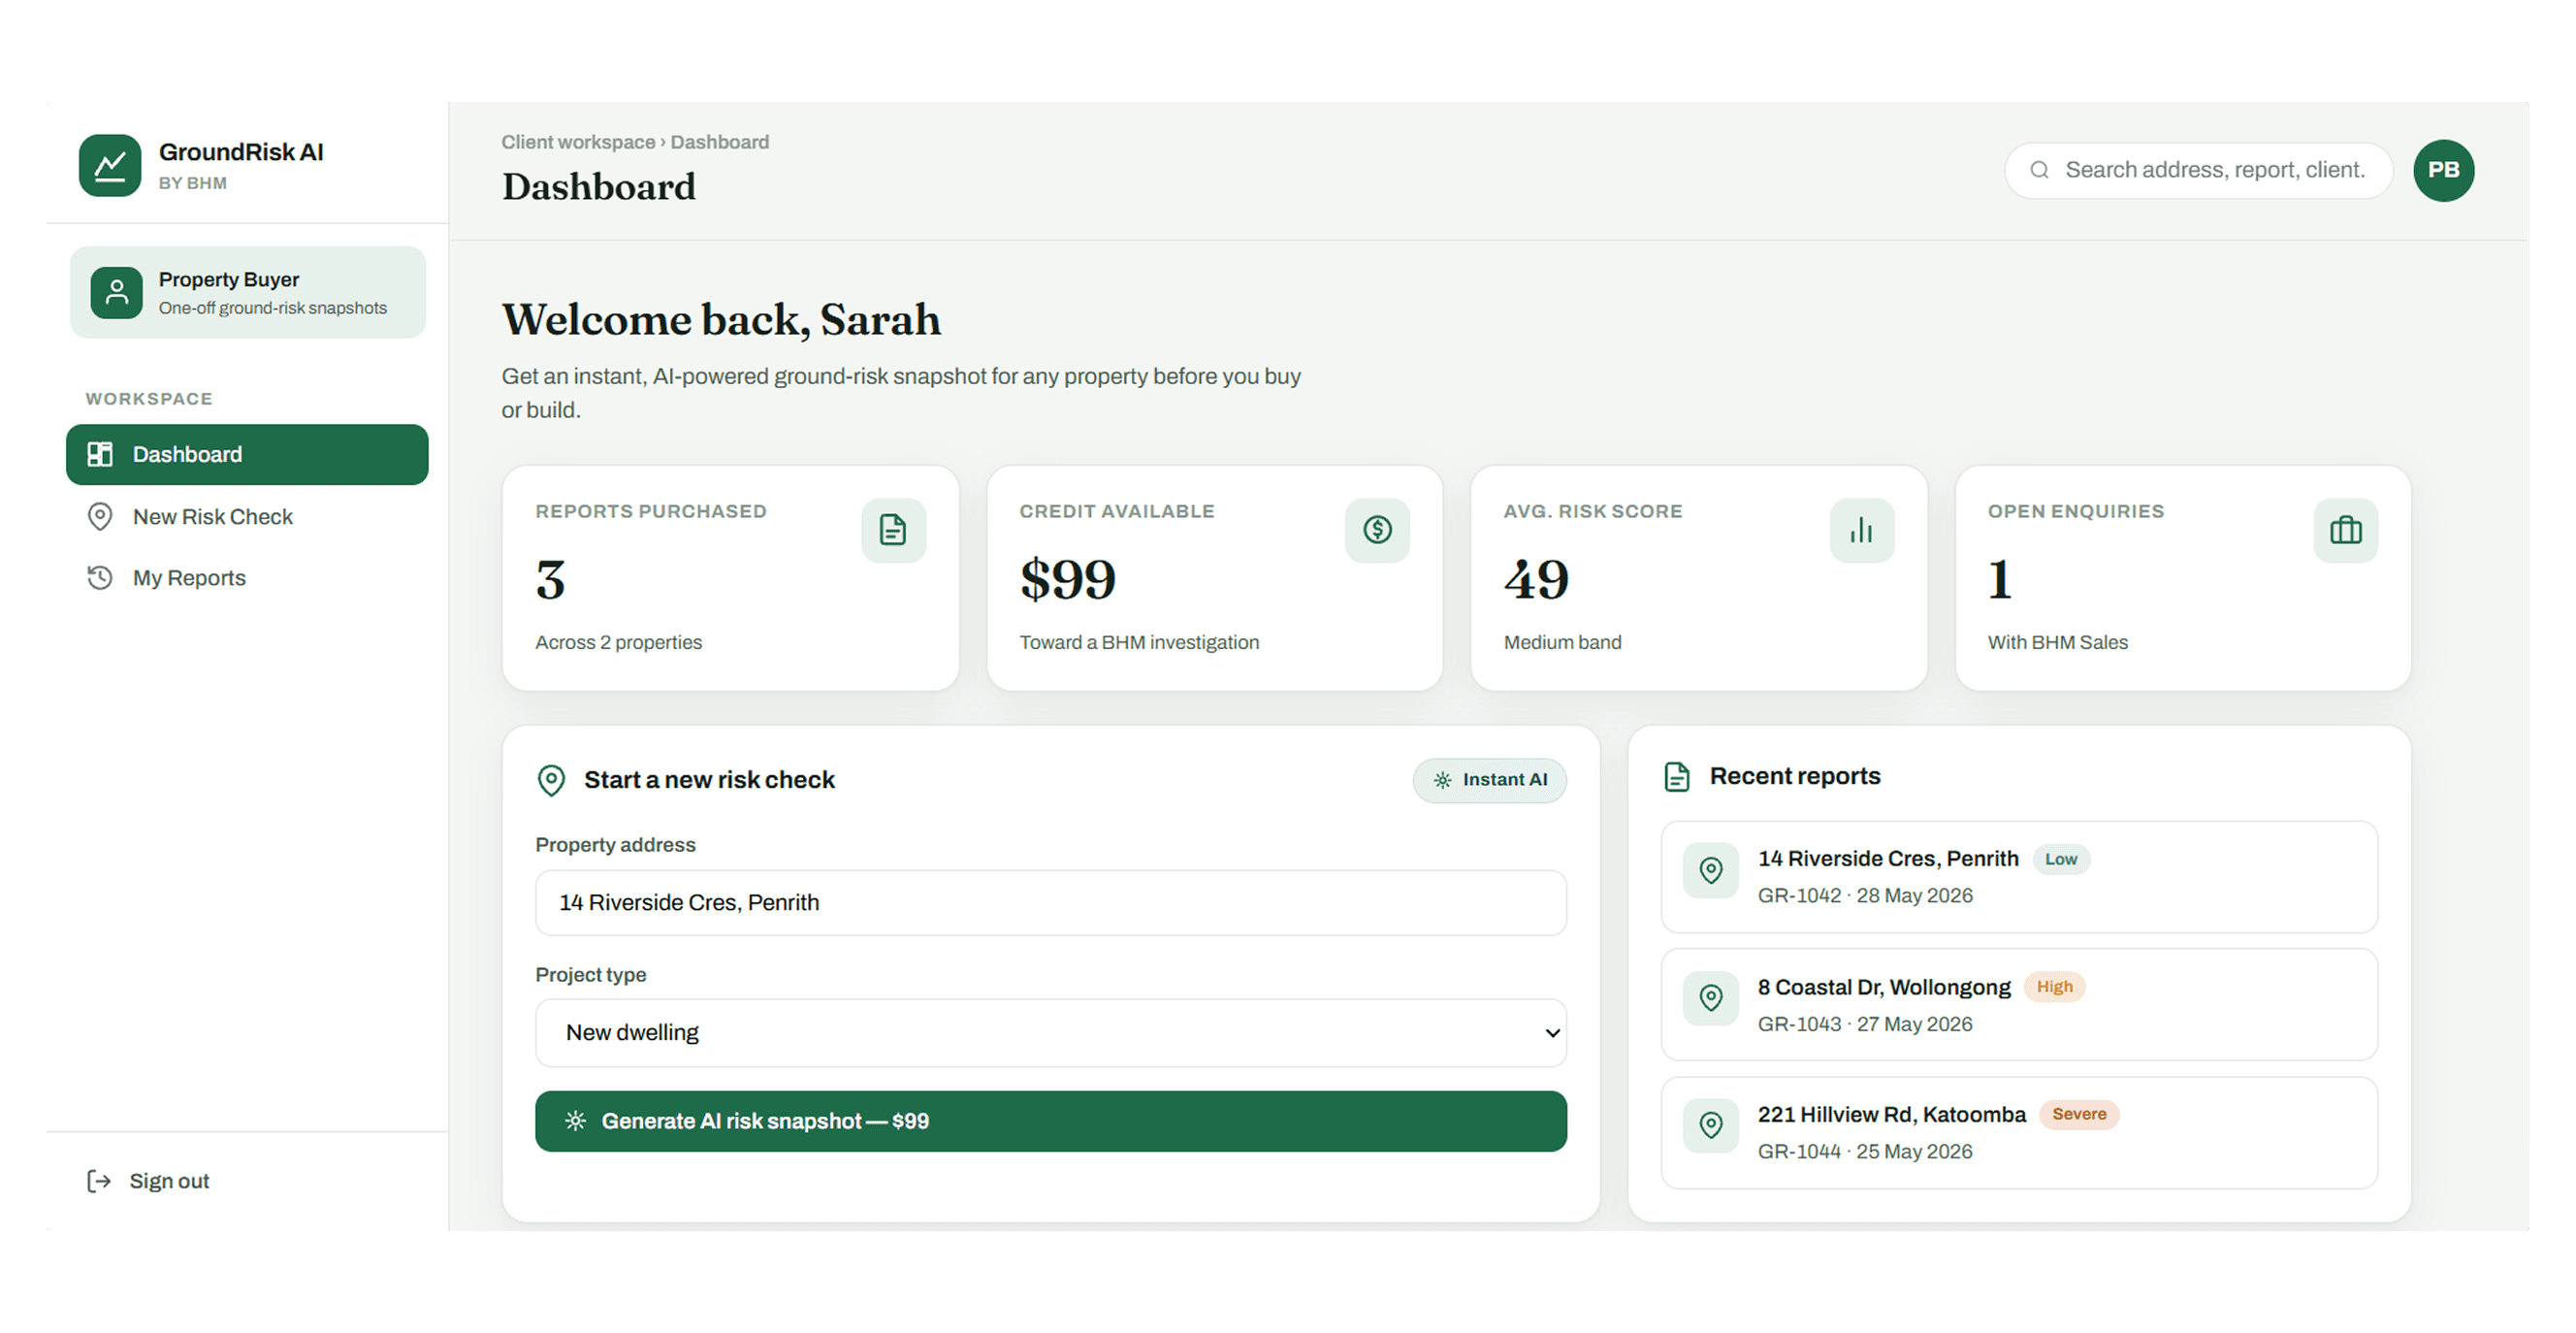2576x1333 pixels.
Task: Click the Property Buyer profile icon
Action: [x=117, y=292]
